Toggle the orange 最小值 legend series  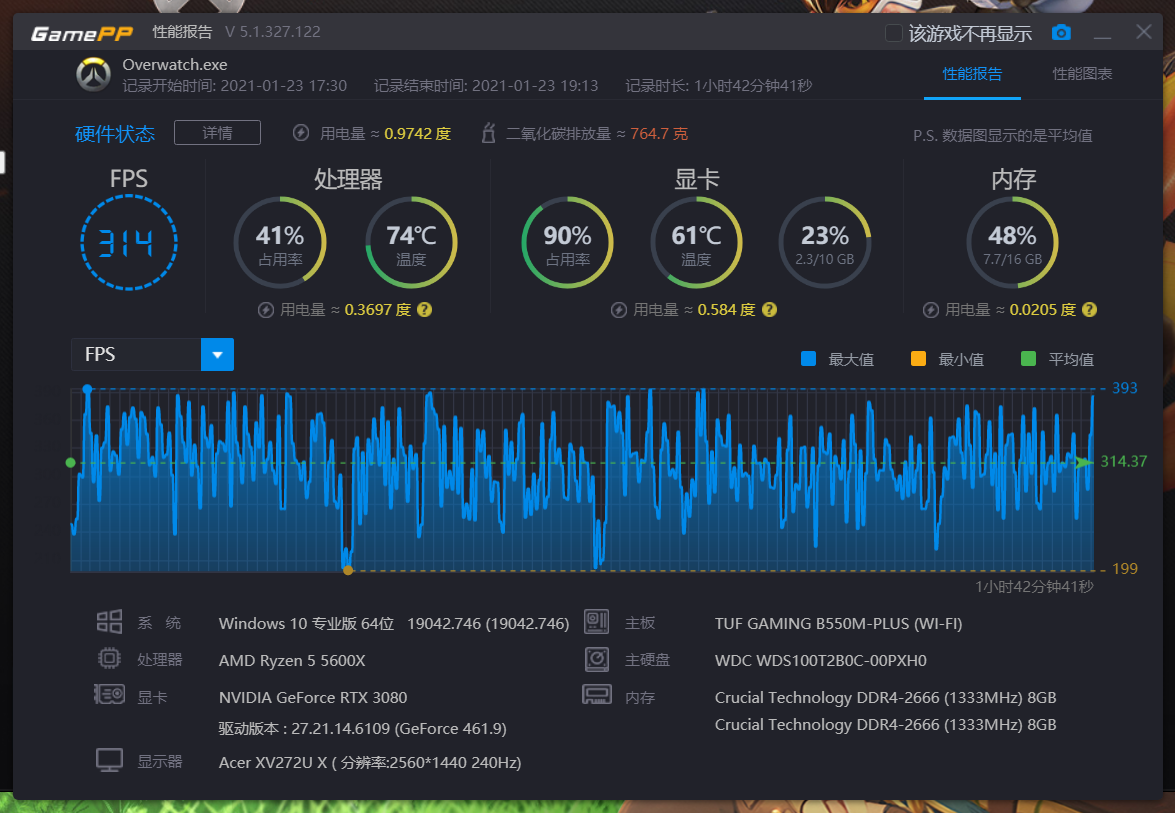click(919, 359)
